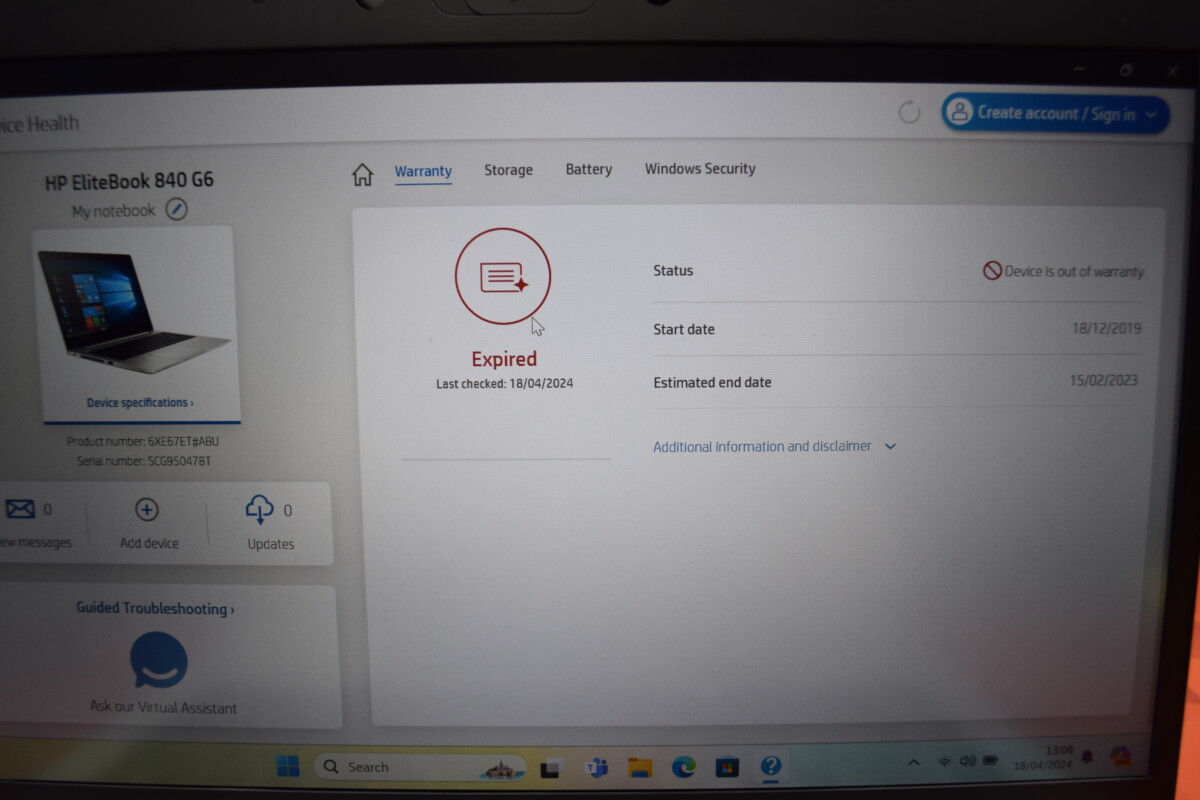
Task: Switch to the Battery tab
Action: [589, 169]
